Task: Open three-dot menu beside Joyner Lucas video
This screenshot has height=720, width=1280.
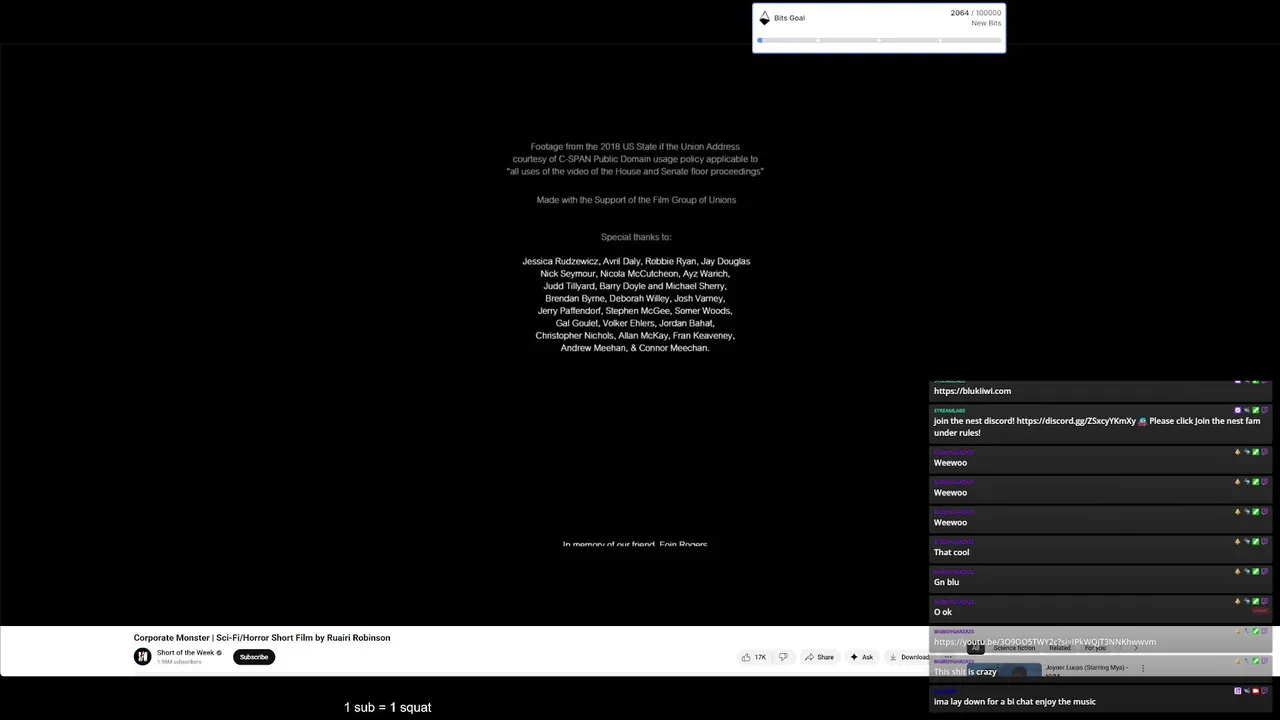Action: point(1143,668)
